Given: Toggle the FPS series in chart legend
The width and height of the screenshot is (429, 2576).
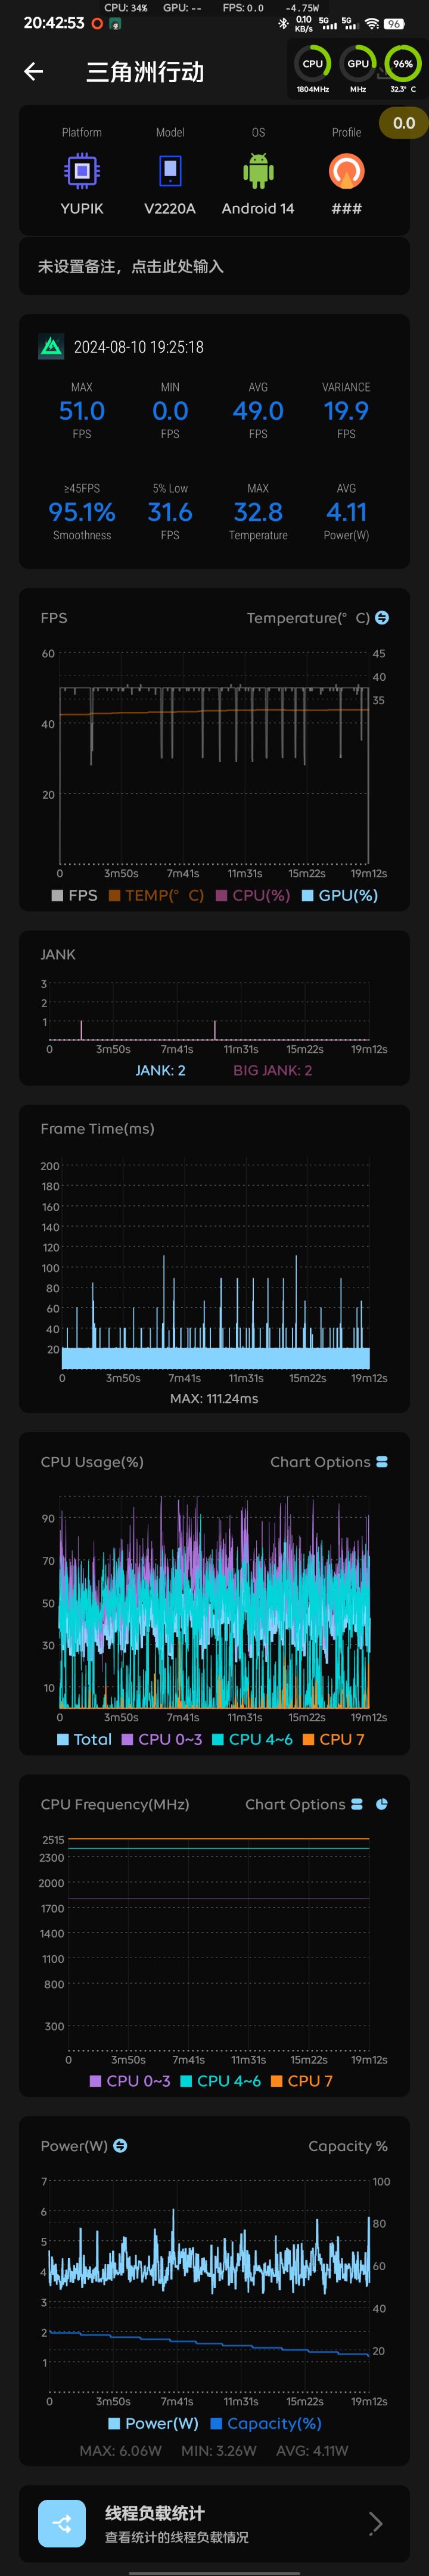Looking at the screenshot, I should pos(75,895).
